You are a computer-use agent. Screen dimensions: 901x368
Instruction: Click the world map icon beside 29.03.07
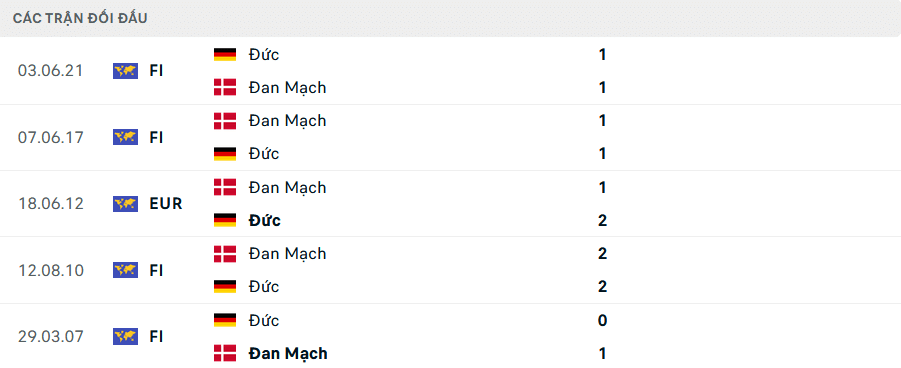pyautogui.click(x=125, y=336)
